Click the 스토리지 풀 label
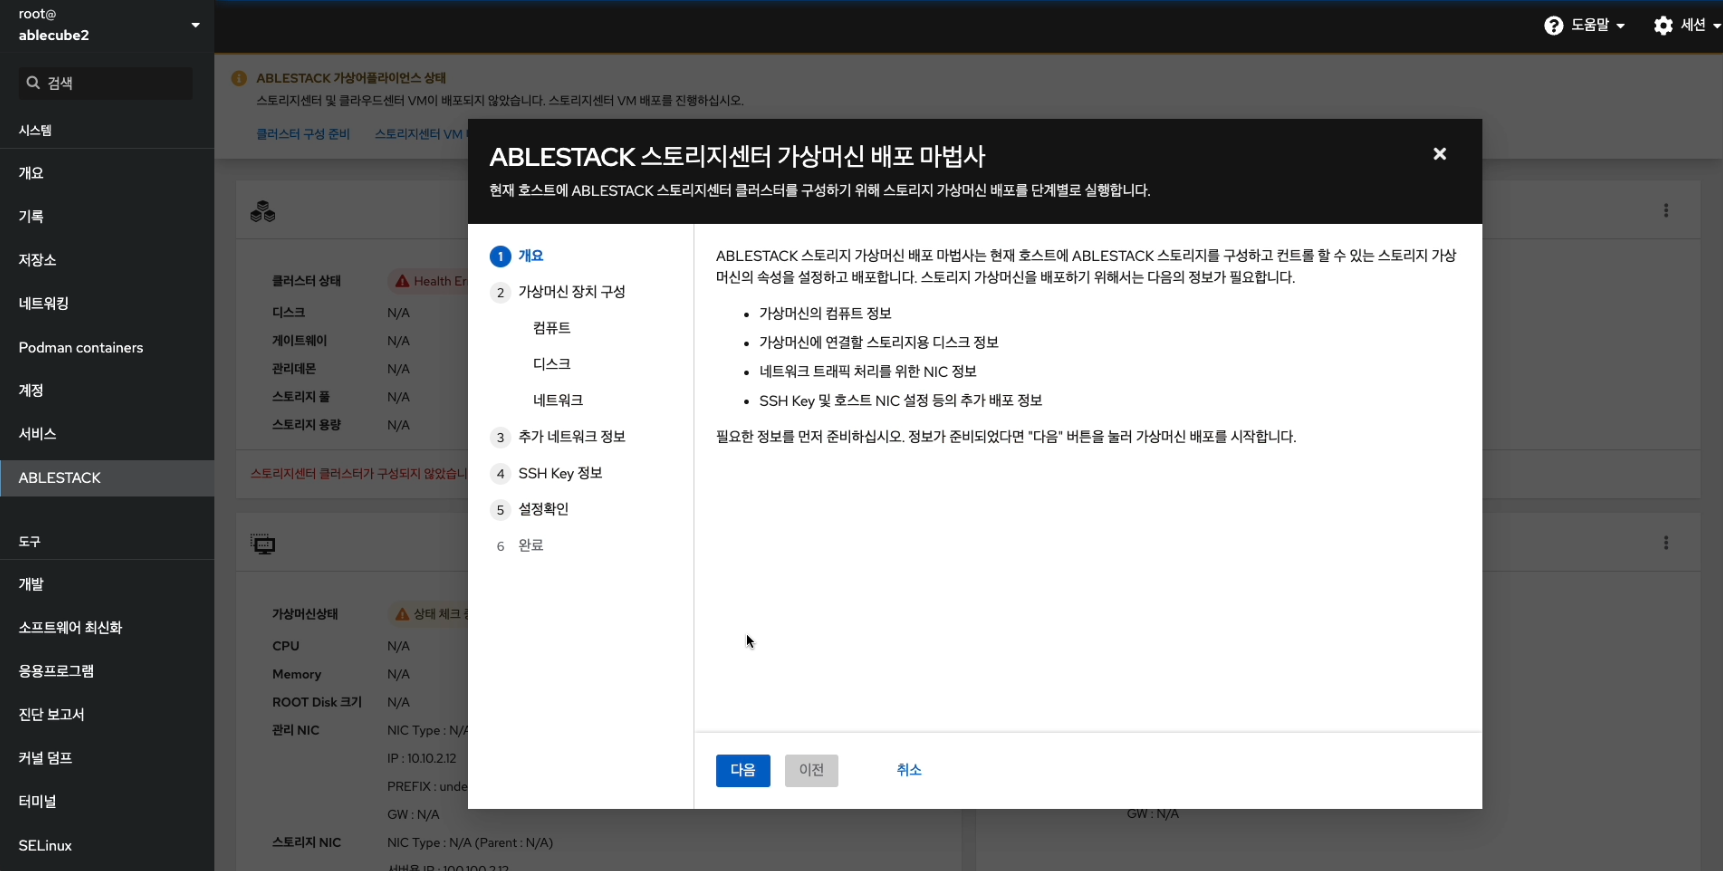Screen dimensions: 1723x871 [301, 397]
